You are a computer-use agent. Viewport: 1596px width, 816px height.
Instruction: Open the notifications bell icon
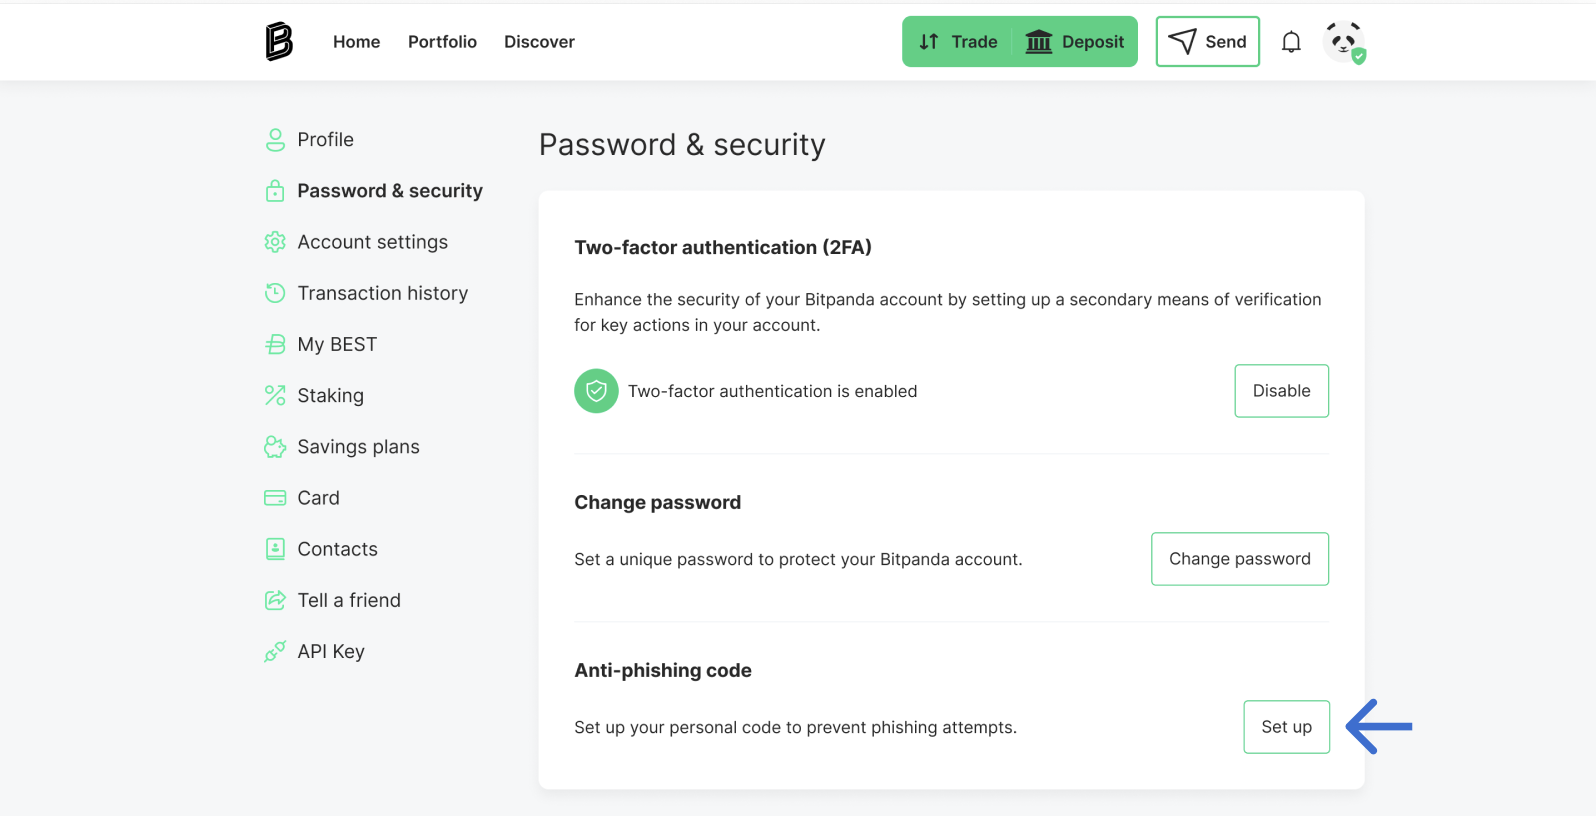1291,42
